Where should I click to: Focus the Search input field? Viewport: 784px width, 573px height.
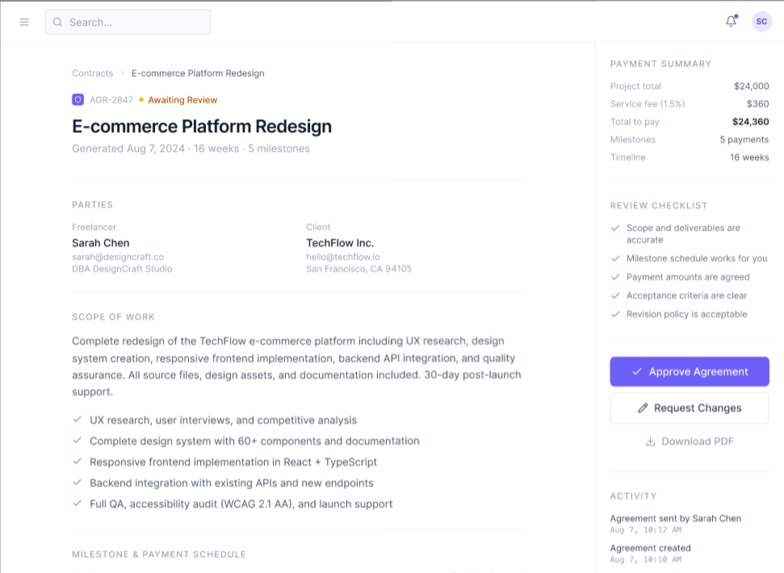[128, 22]
